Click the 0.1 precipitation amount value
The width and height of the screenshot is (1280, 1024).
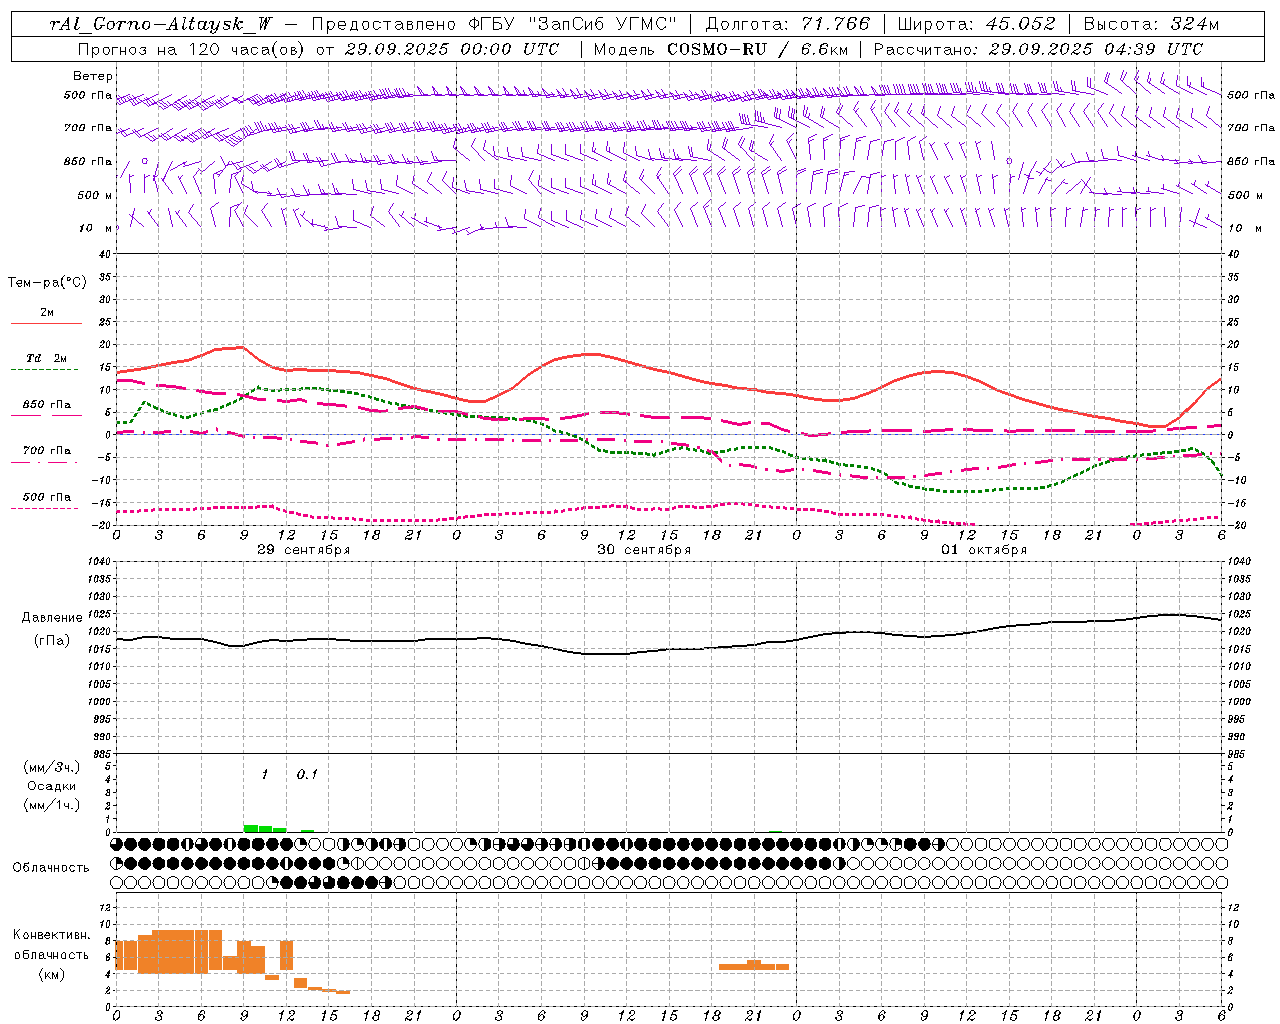(x=307, y=774)
